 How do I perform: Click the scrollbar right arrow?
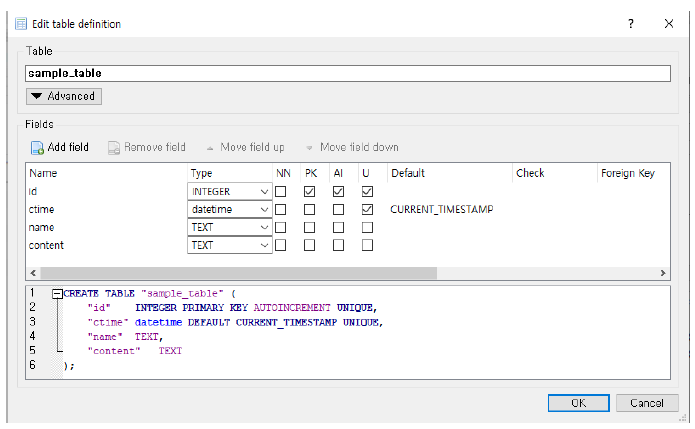coord(663,273)
